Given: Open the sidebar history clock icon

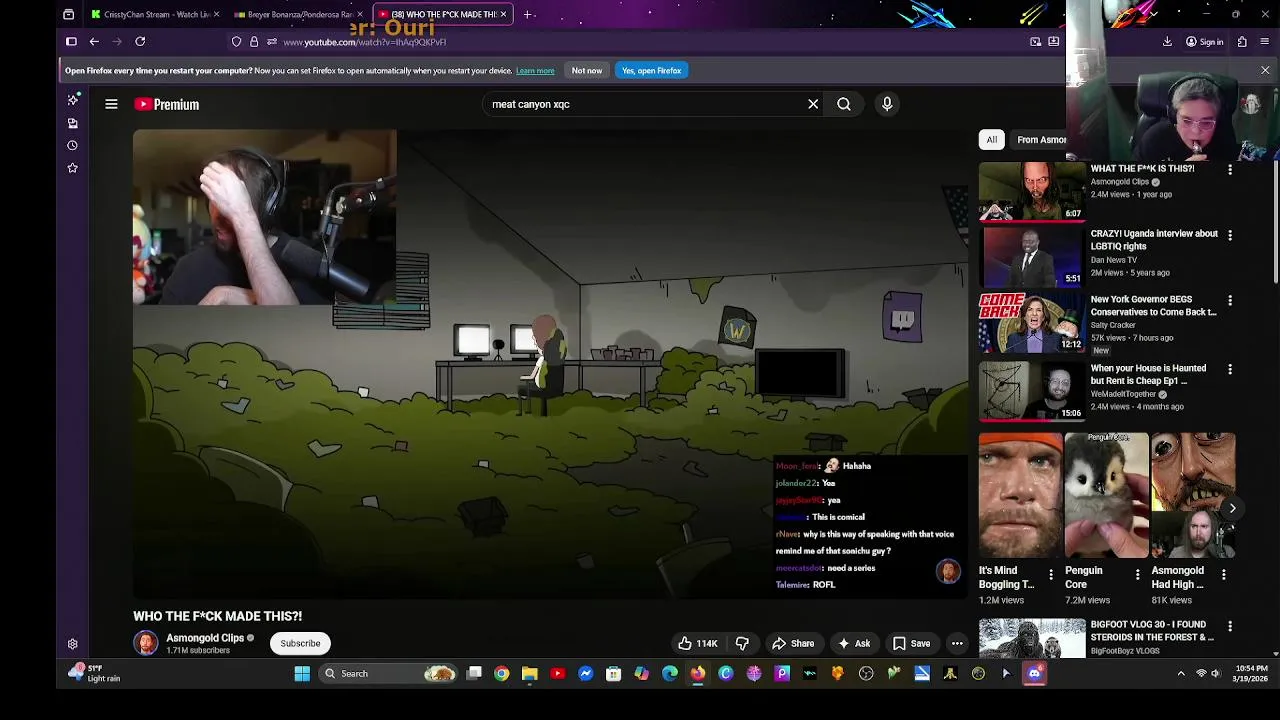Looking at the screenshot, I should click(x=72, y=146).
